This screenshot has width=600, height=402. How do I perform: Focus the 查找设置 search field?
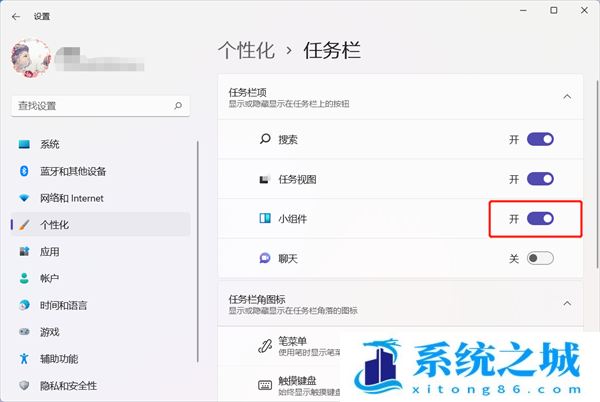click(x=90, y=104)
